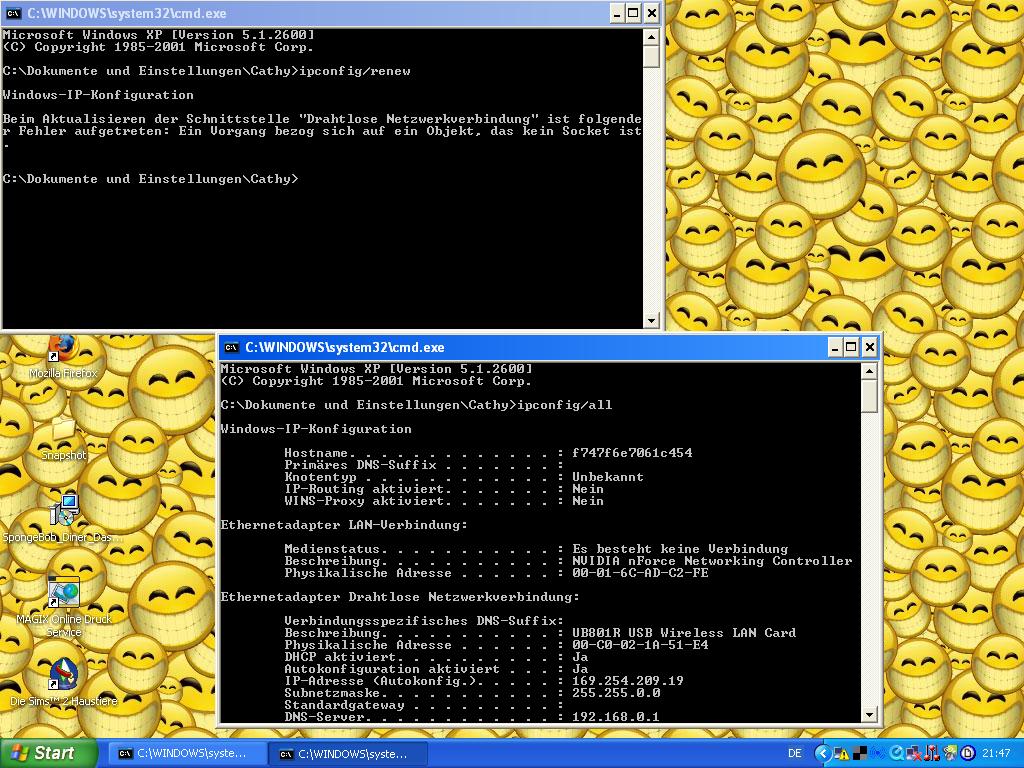Click Nein in the WINS-Proxy aktiviert row
The width and height of the screenshot is (1024, 768).
[588, 501]
